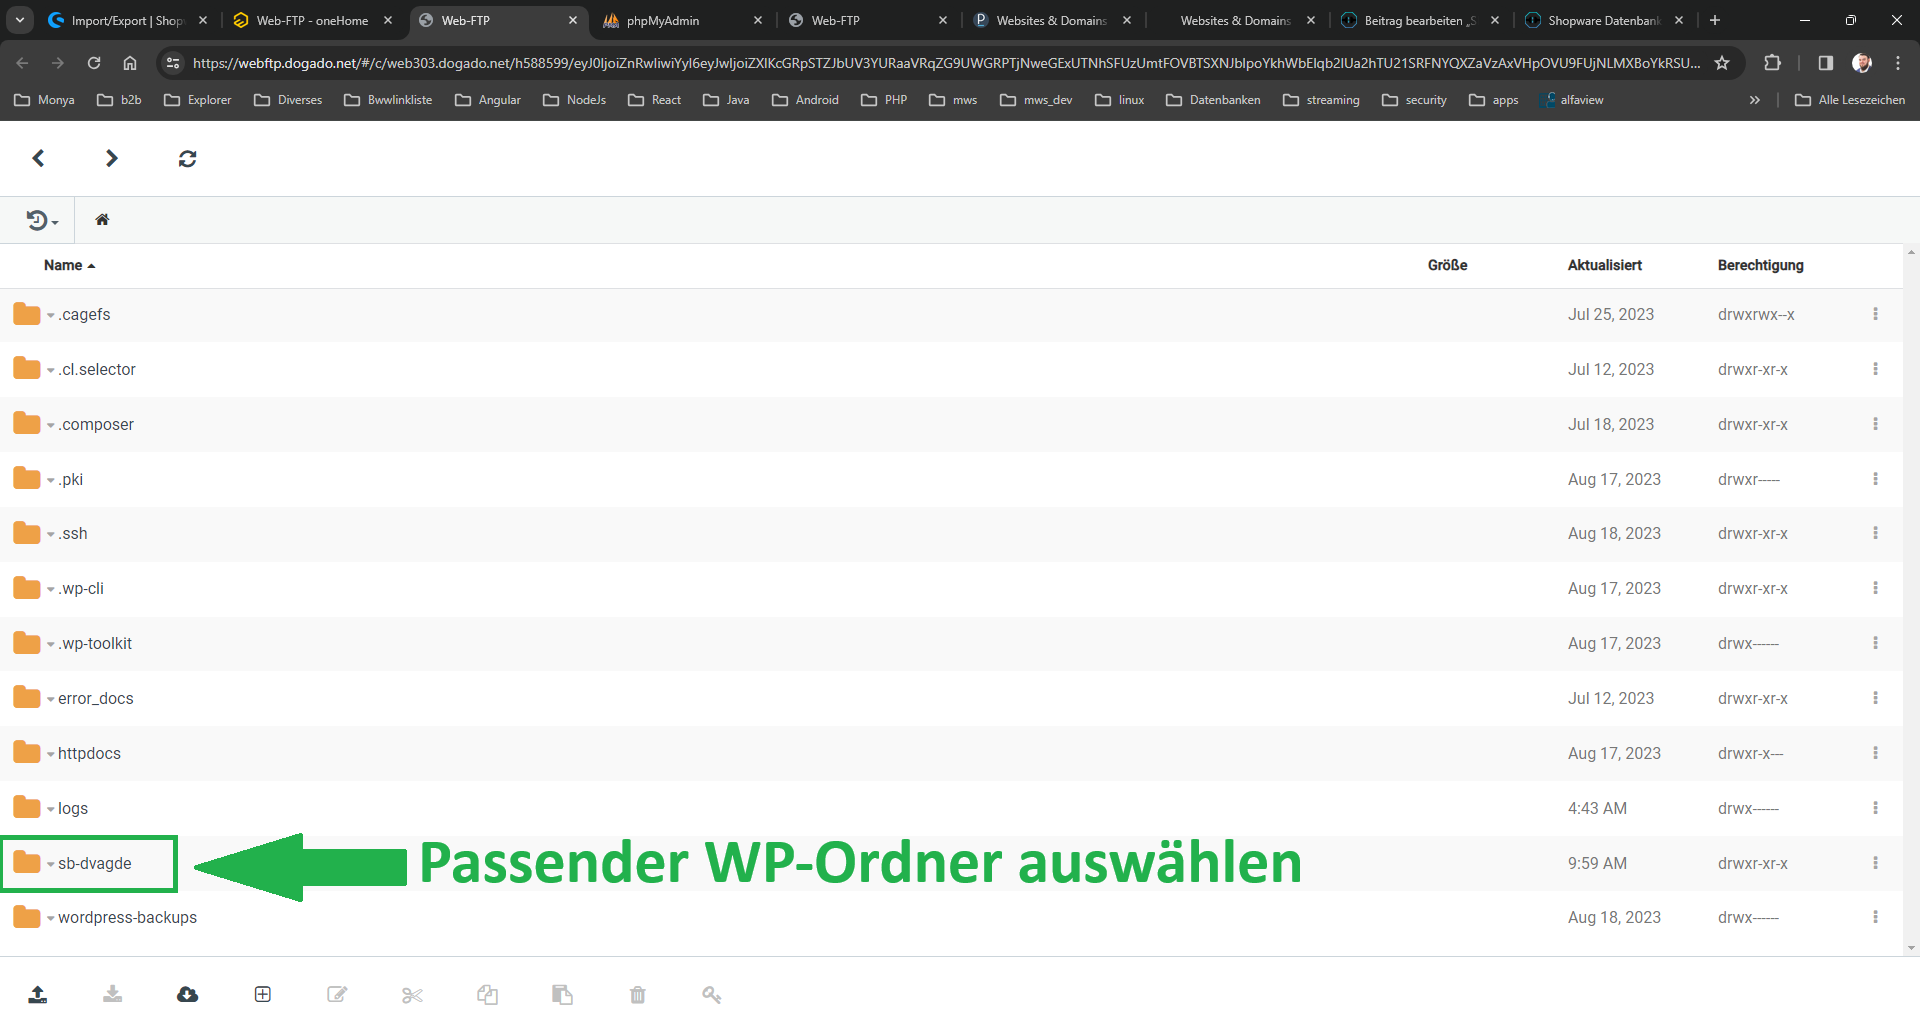Navigate back with the Web-FTP left chevron
The height and width of the screenshot is (1032, 1920).
coord(38,158)
